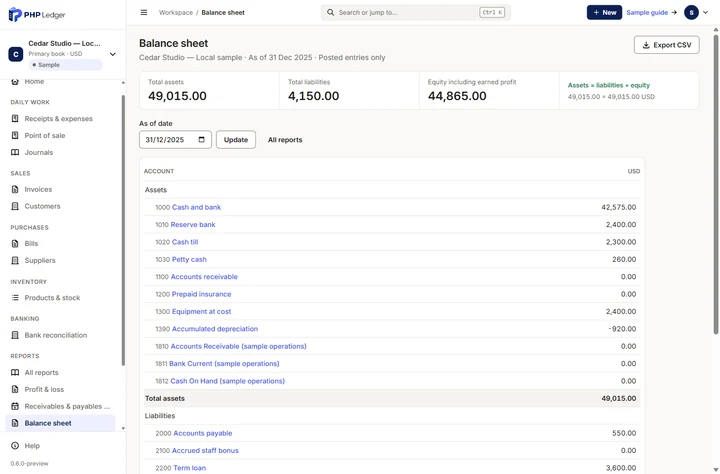Image resolution: width=720 pixels, height=474 pixels.
Task: Open the Accounts receivable account 1100
Action: [x=204, y=276]
